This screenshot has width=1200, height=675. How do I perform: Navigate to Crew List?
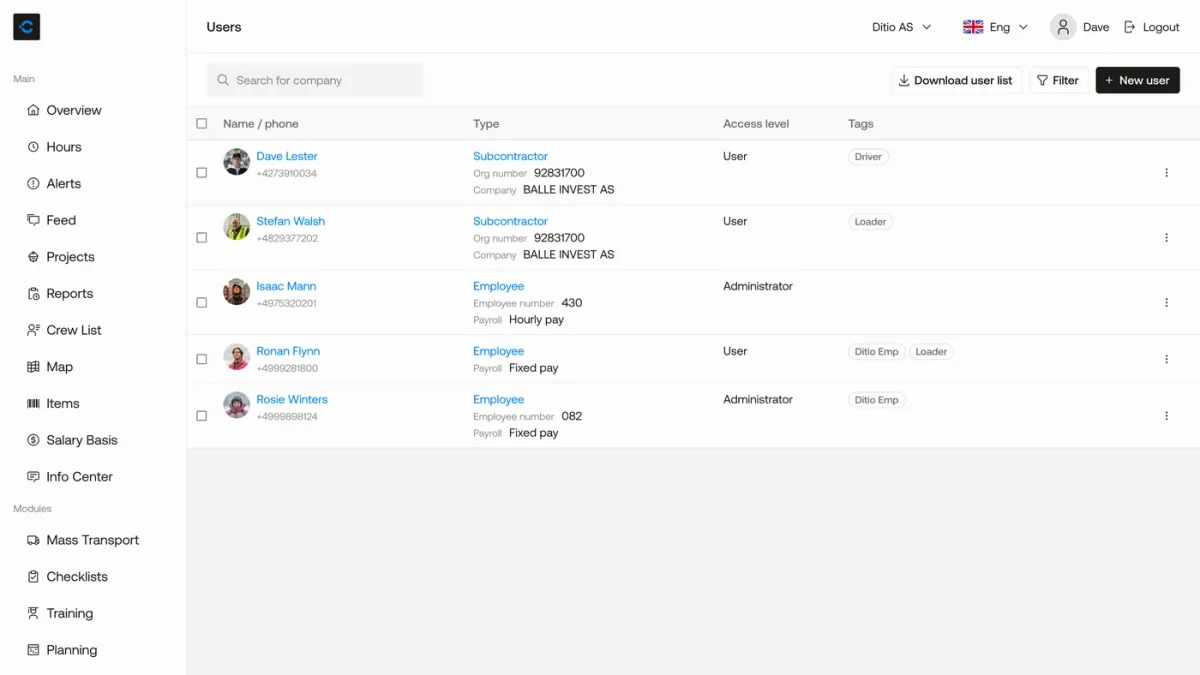point(74,330)
